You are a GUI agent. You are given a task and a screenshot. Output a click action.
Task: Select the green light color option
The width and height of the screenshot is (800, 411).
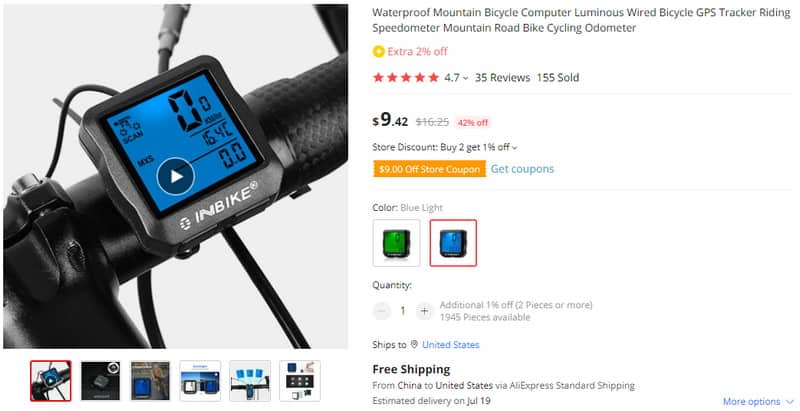click(396, 243)
